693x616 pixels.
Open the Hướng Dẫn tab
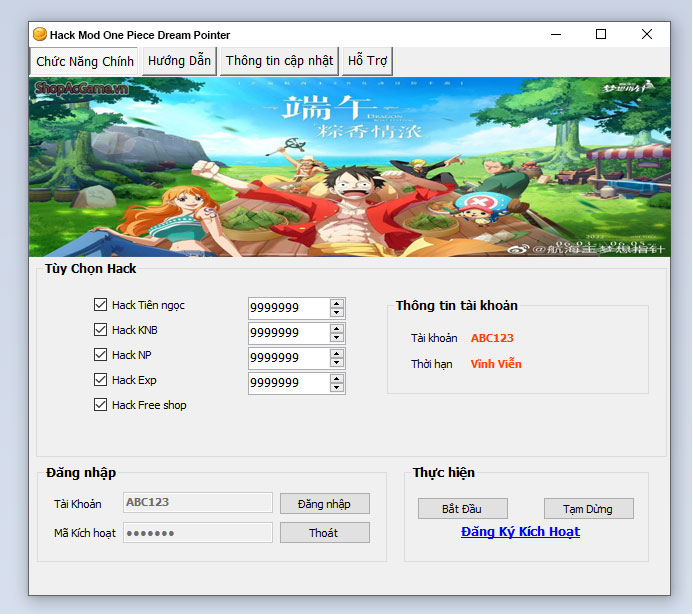(179, 61)
